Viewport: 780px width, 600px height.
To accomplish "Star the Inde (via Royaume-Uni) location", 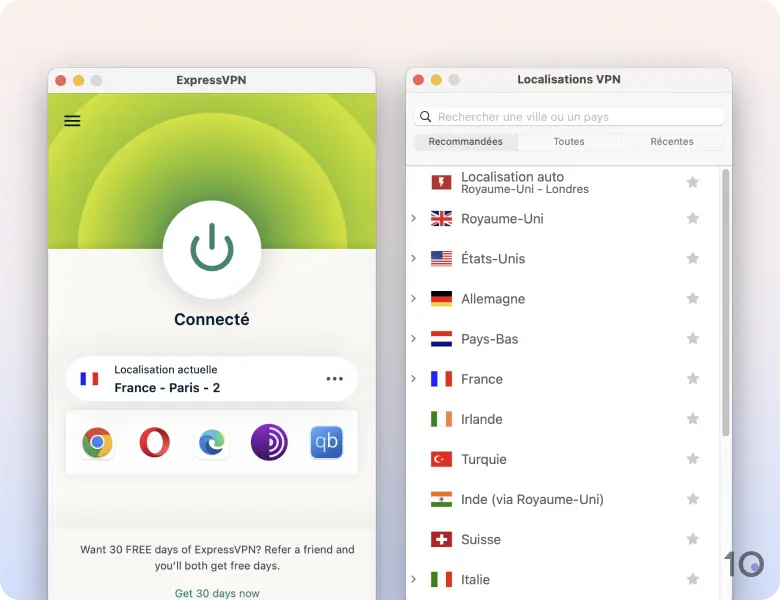I will pos(692,499).
